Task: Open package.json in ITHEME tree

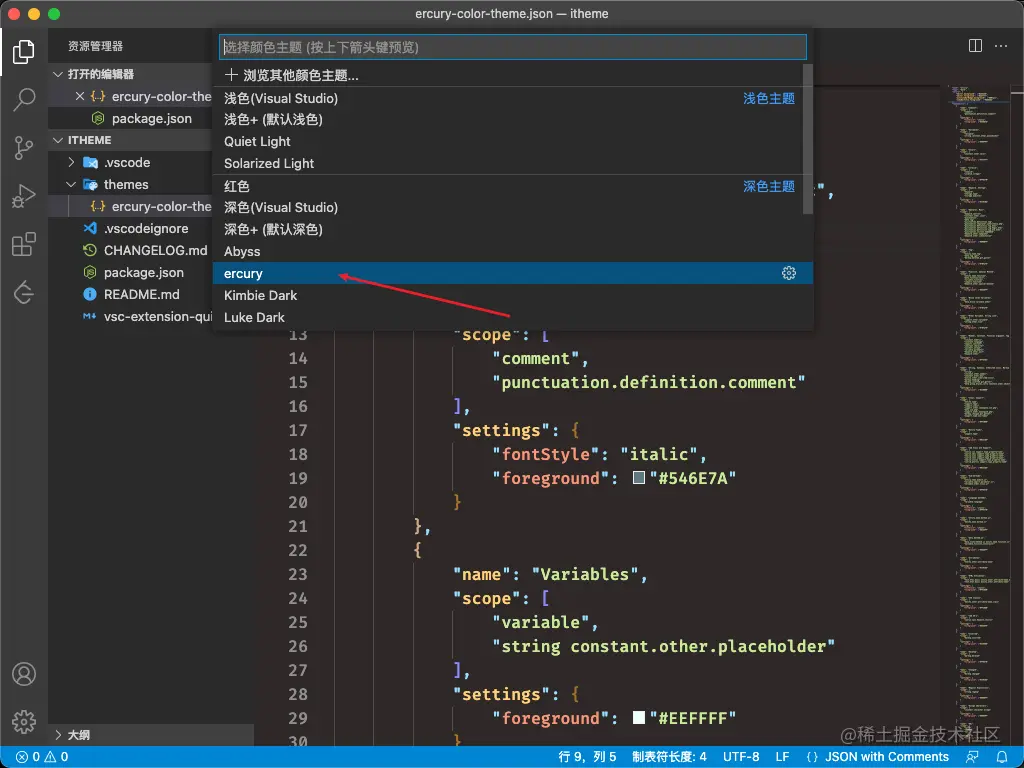Action: 144,272
